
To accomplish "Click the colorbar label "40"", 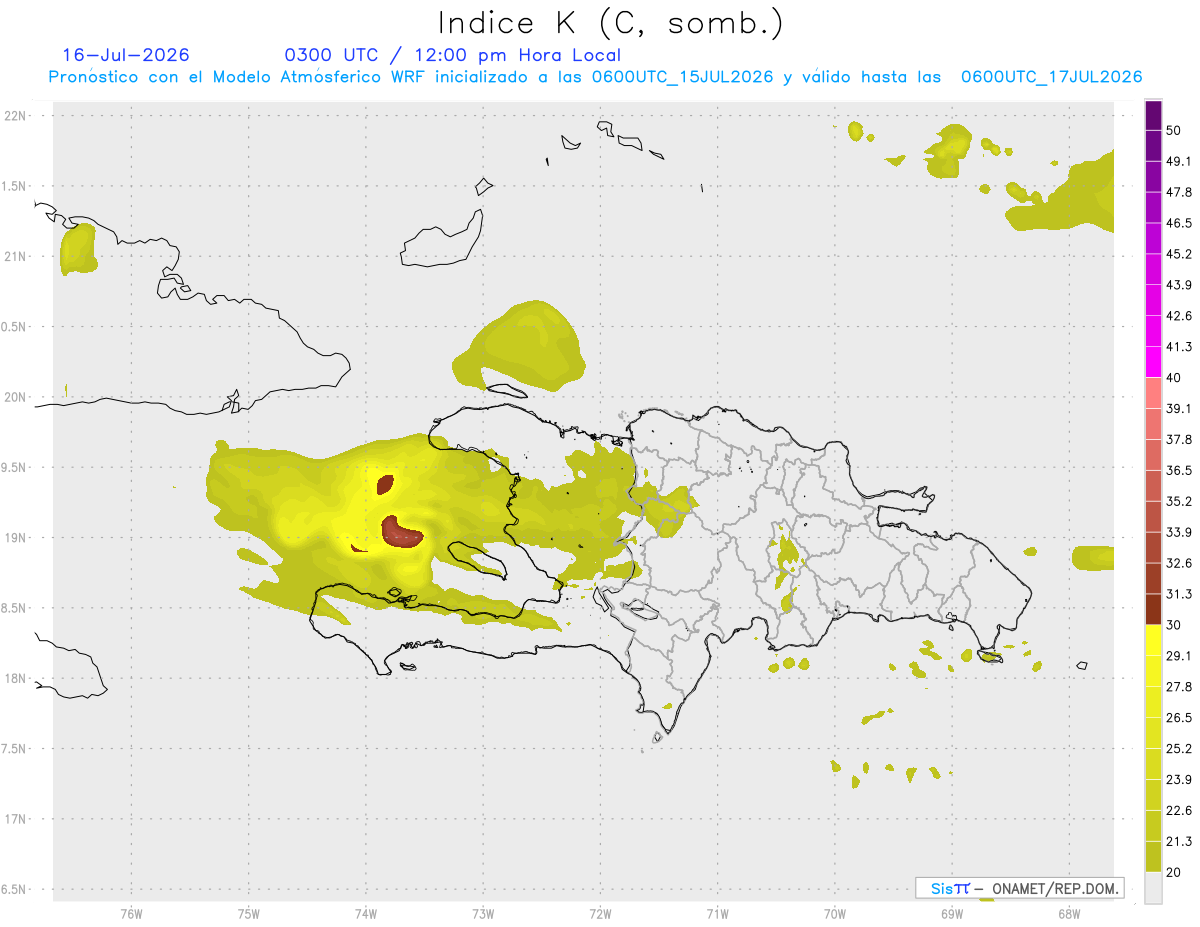I will point(1174,378).
